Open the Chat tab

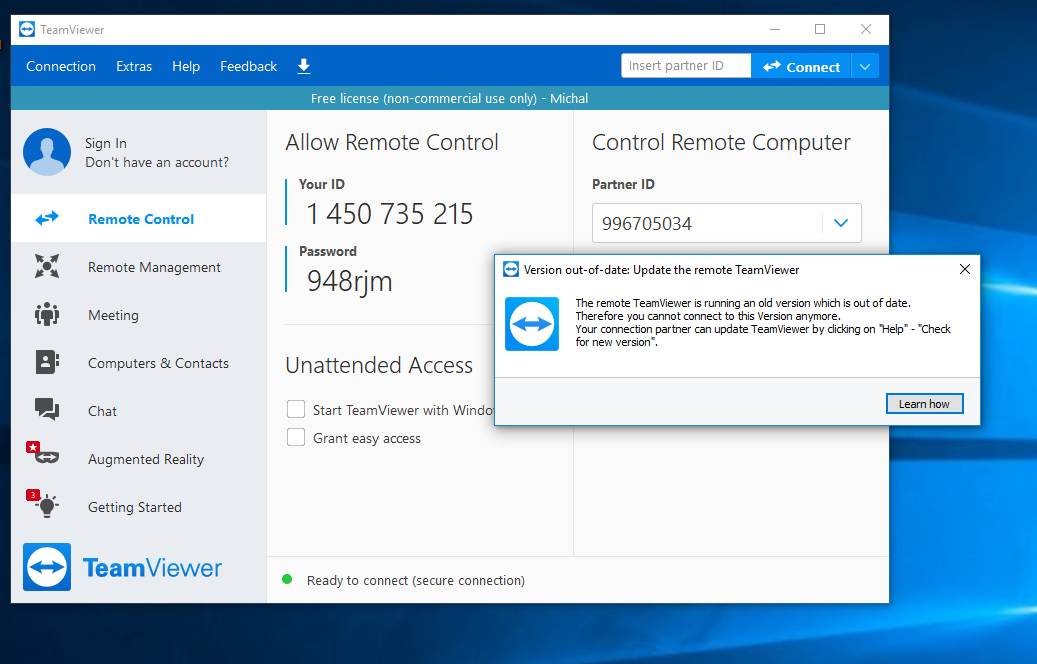pos(139,410)
